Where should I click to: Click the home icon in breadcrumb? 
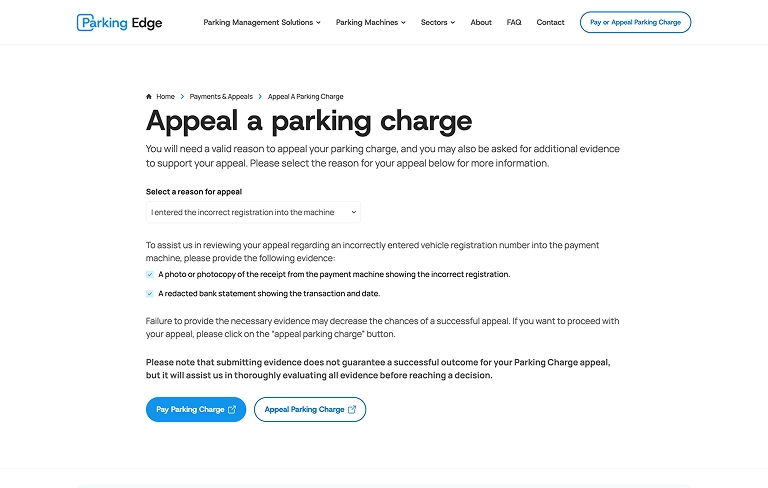(x=149, y=97)
